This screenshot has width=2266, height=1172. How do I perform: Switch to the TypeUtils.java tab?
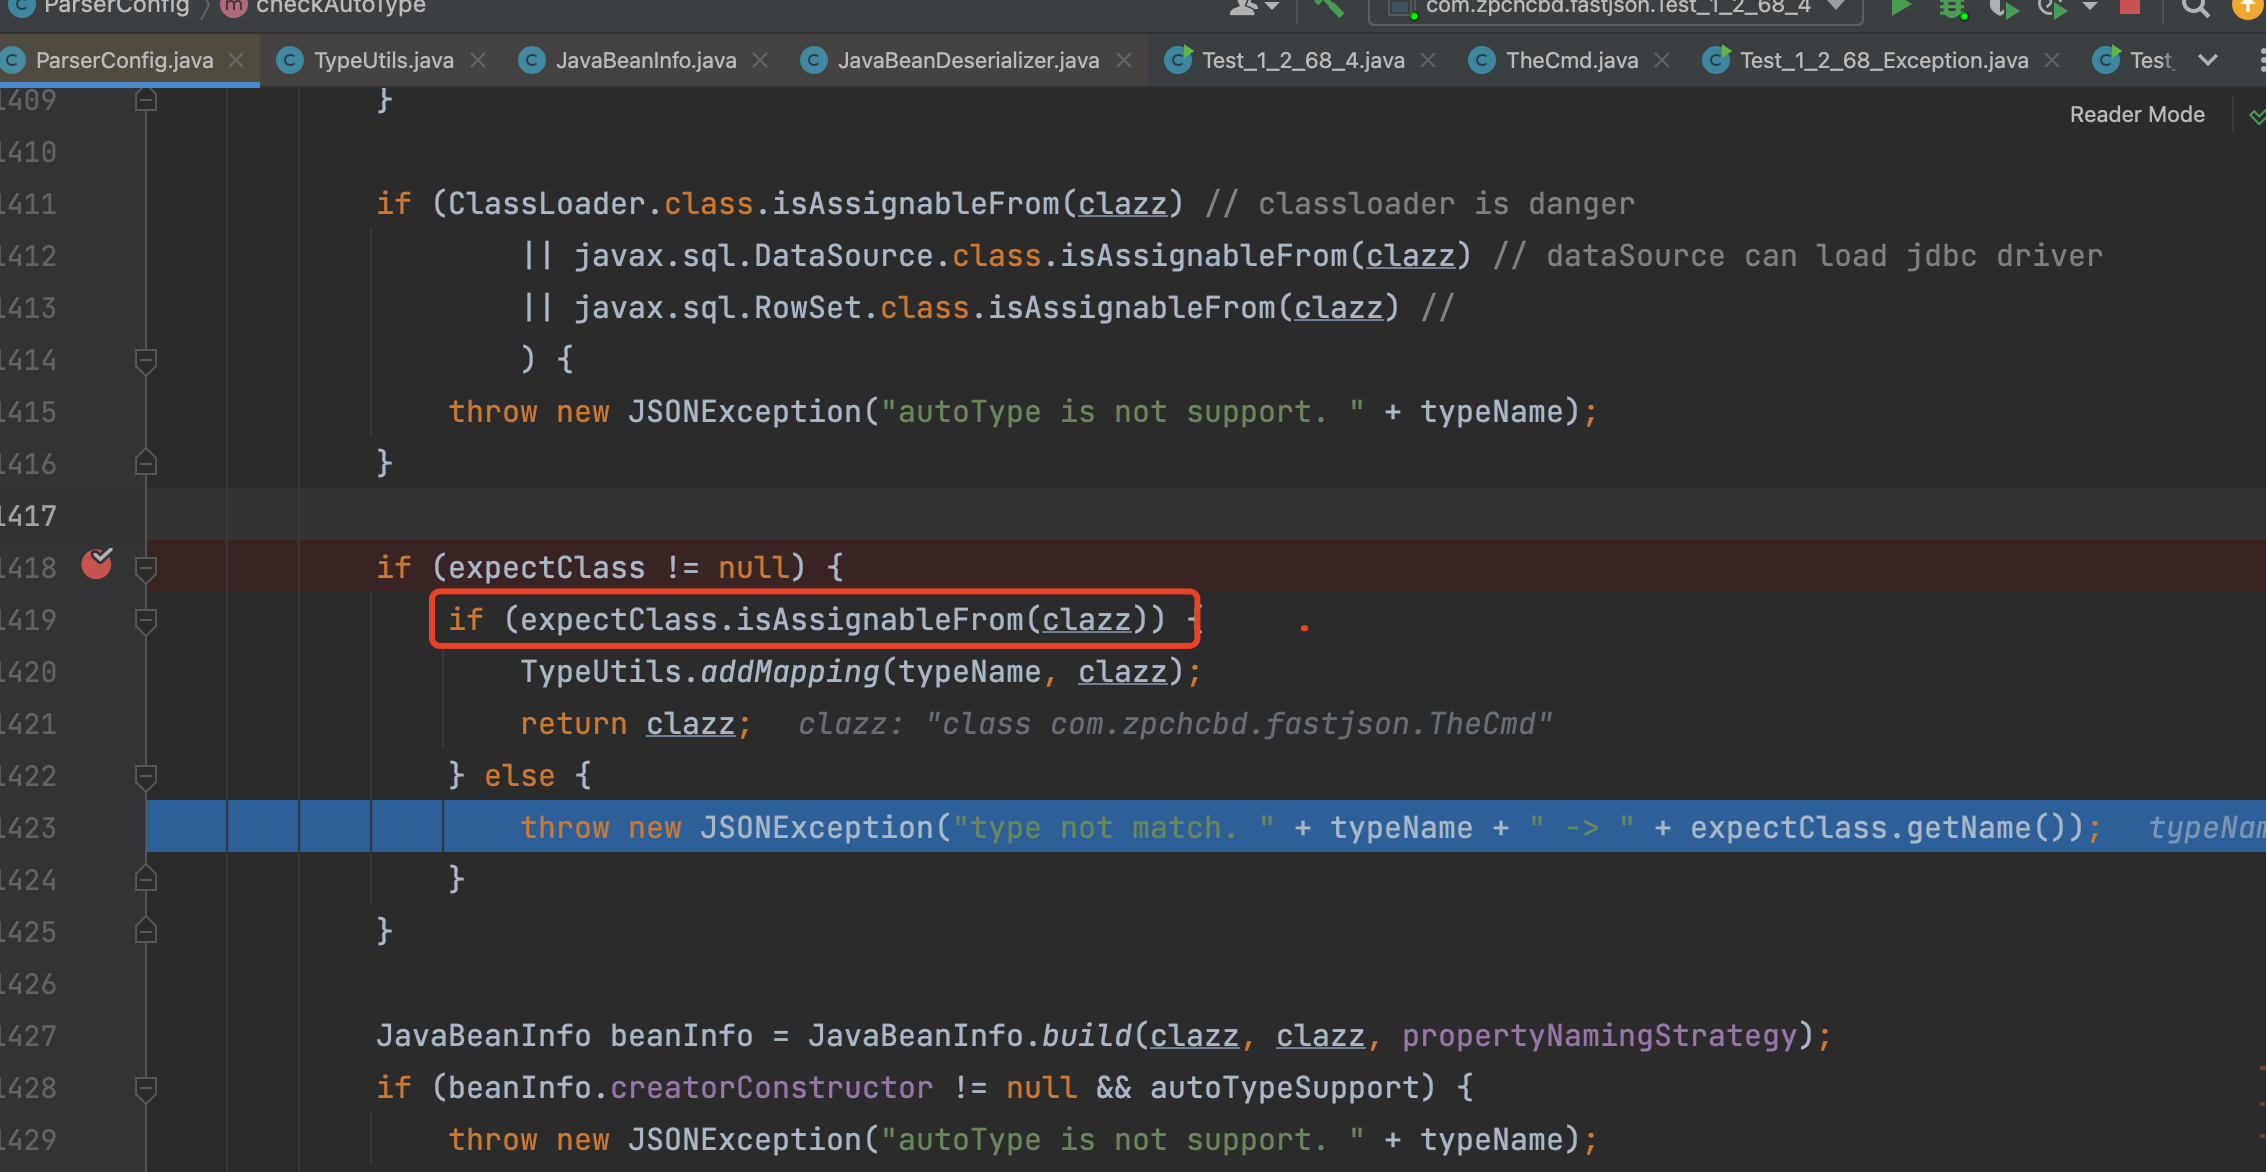[382, 61]
